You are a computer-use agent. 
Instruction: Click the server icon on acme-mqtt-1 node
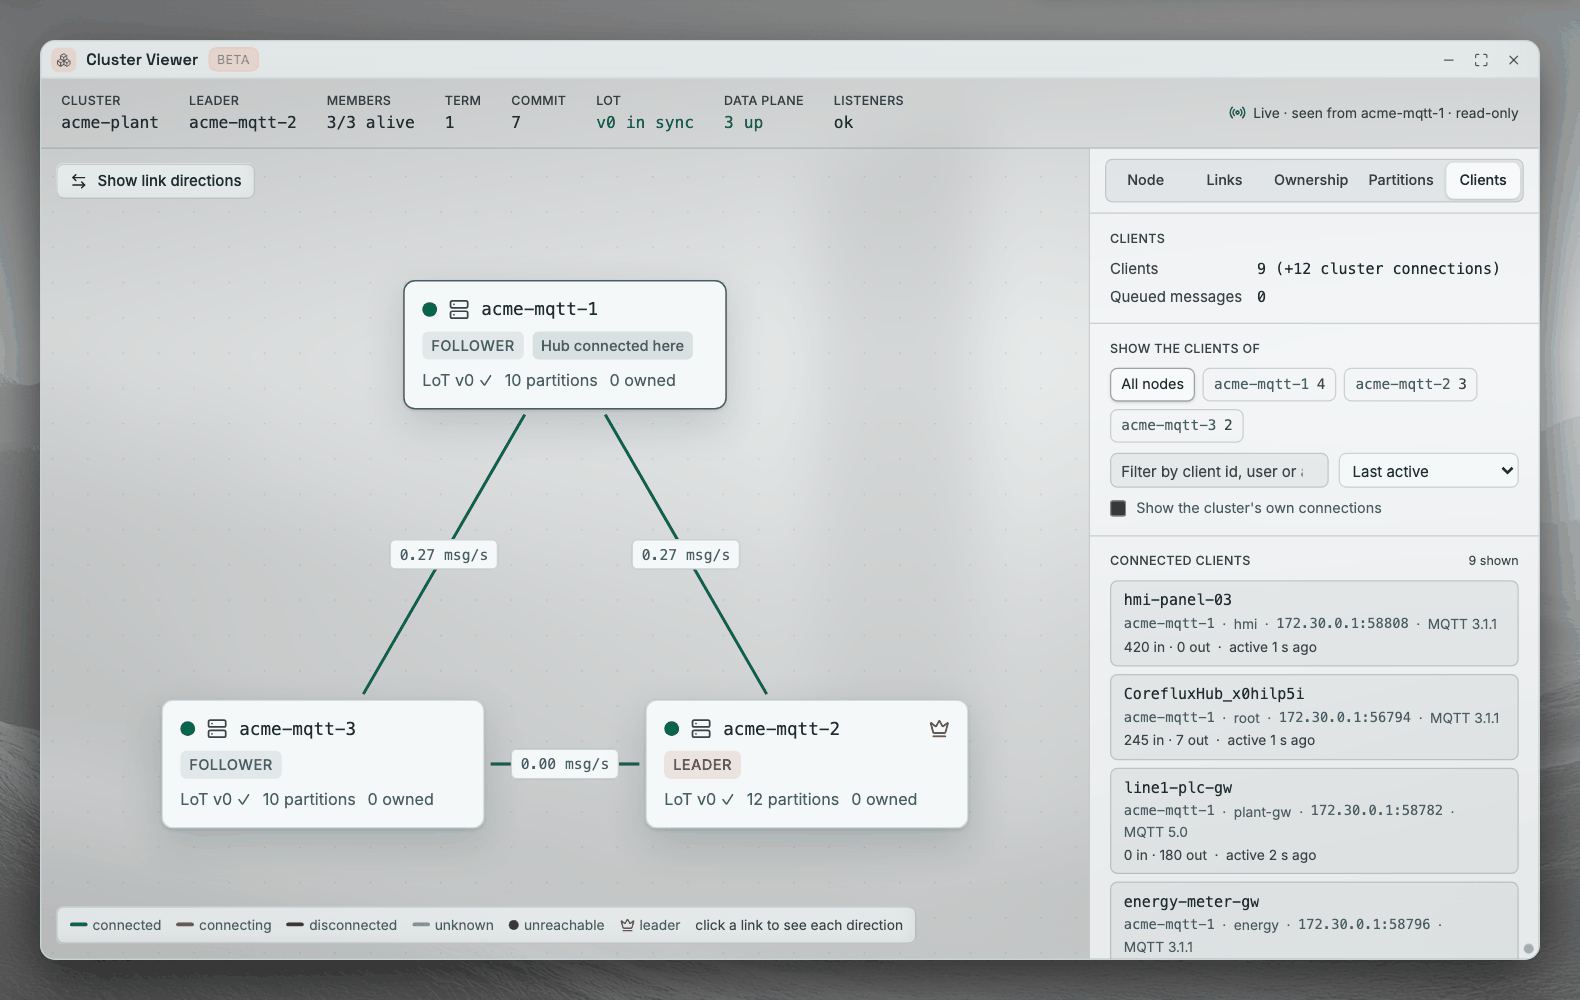tap(459, 309)
